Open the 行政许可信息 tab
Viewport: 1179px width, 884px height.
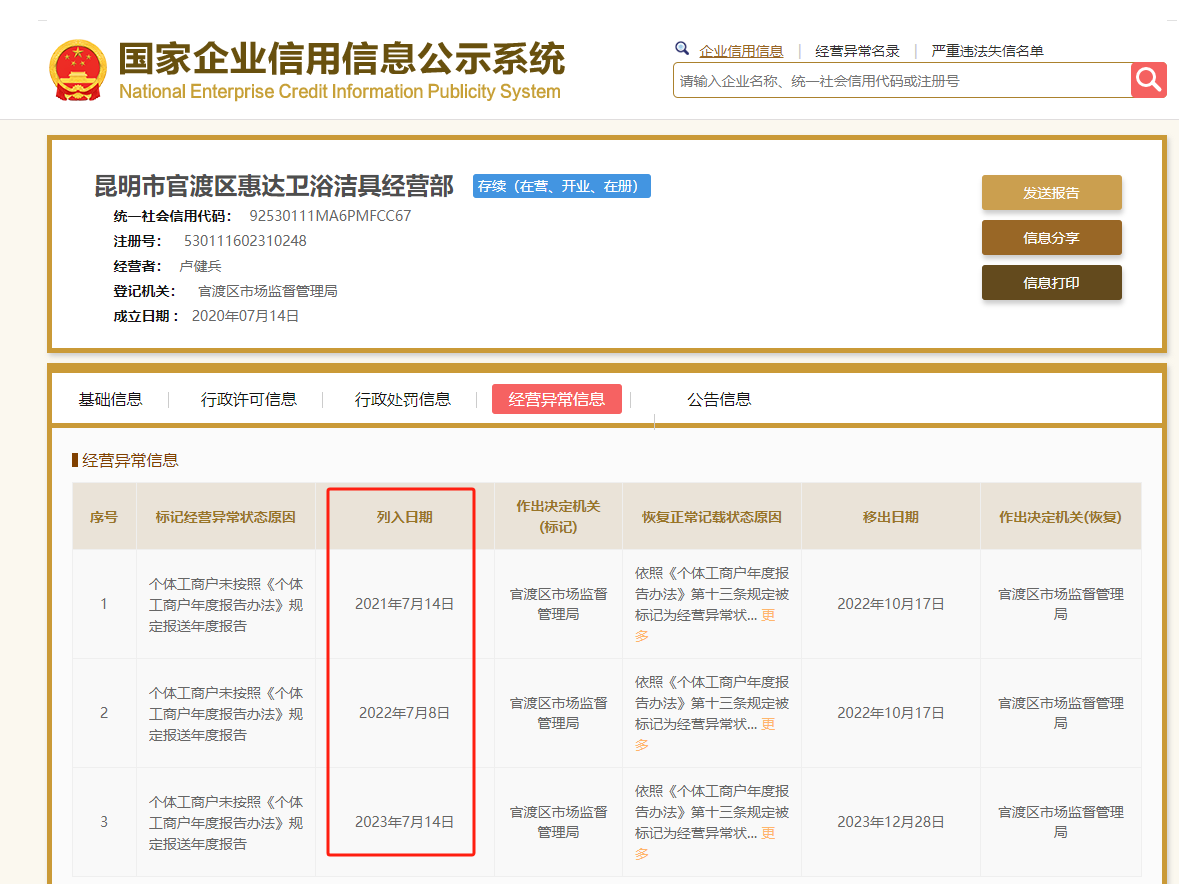click(x=249, y=399)
